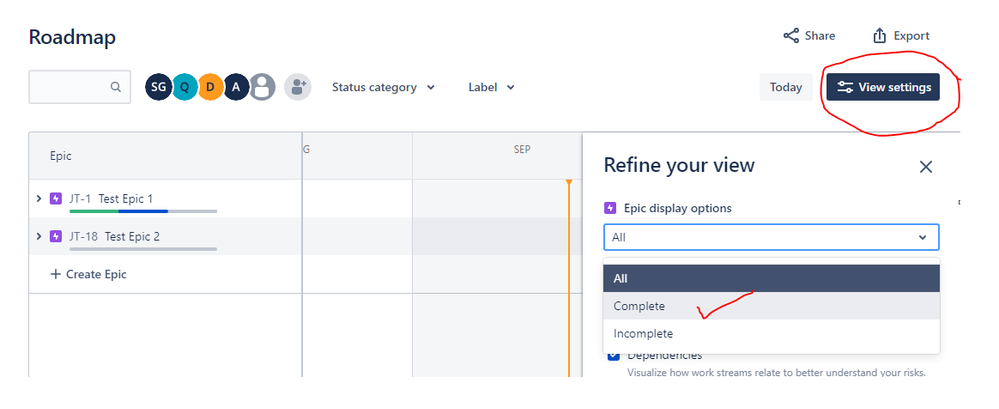This screenshot has width=999, height=409.
Task: Open the Status category dropdown
Action: [x=384, y=87]
